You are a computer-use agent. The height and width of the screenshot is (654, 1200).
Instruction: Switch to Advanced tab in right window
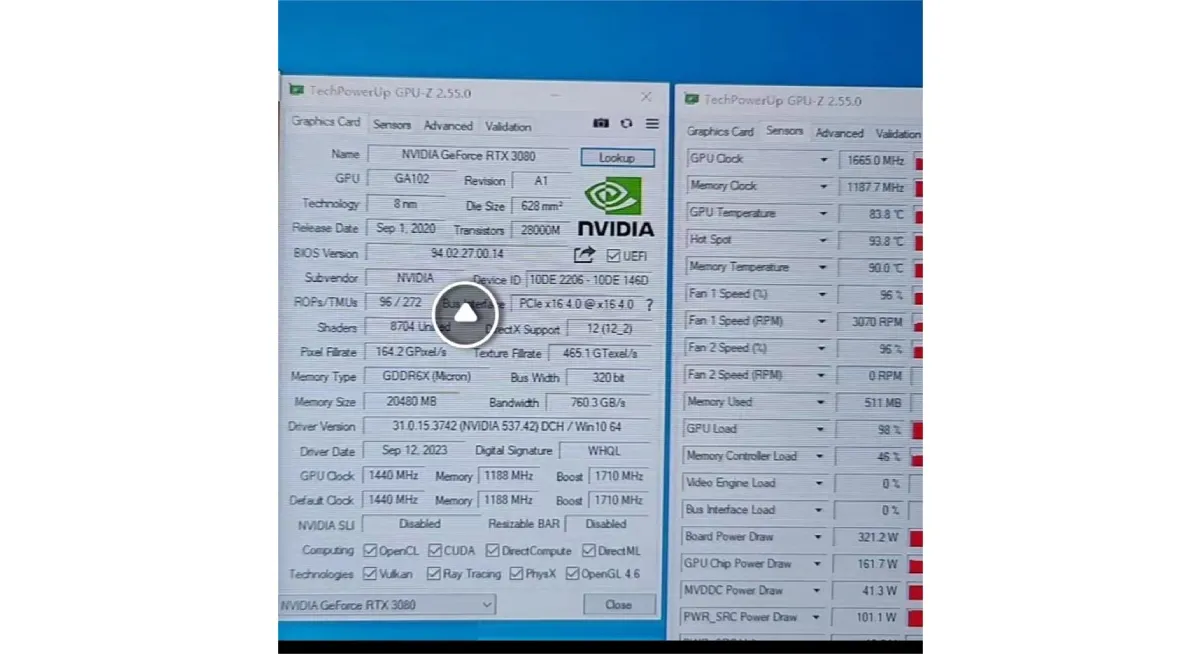(x=839, y=133)
